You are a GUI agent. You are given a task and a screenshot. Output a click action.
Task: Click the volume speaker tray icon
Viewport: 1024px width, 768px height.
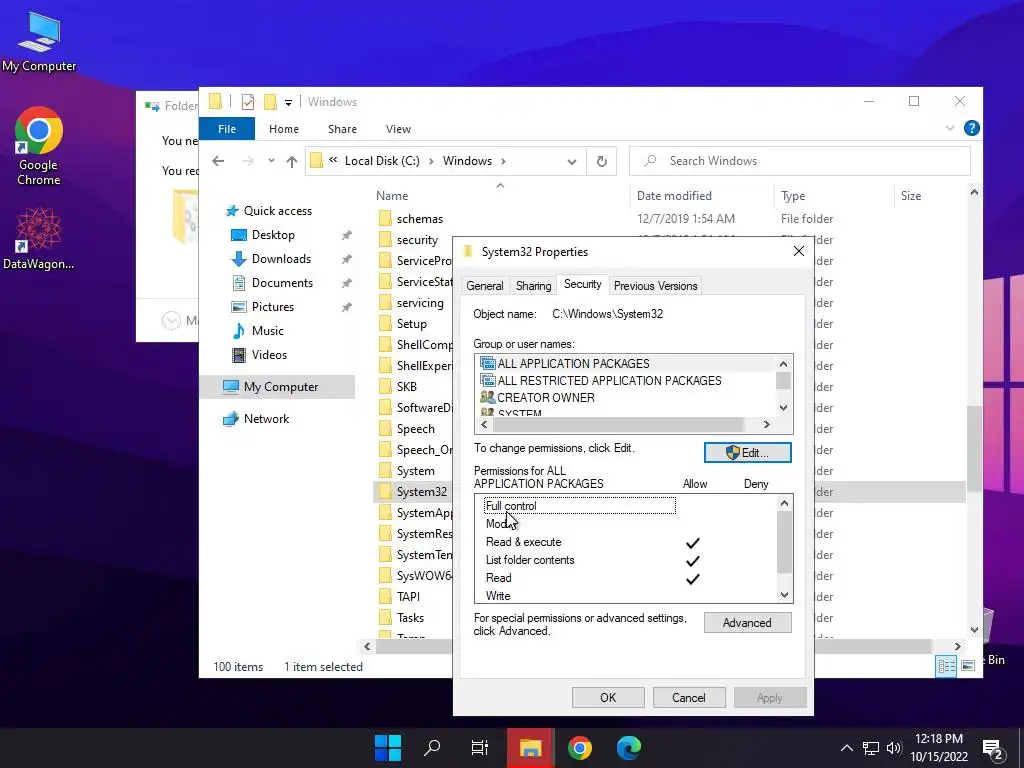click(894, 748)
